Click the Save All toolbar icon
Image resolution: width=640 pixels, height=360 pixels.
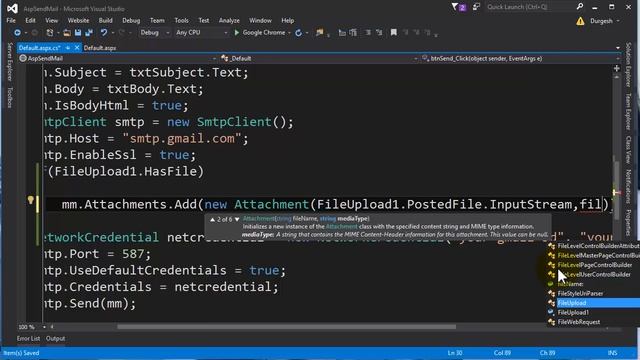point(89,33)
